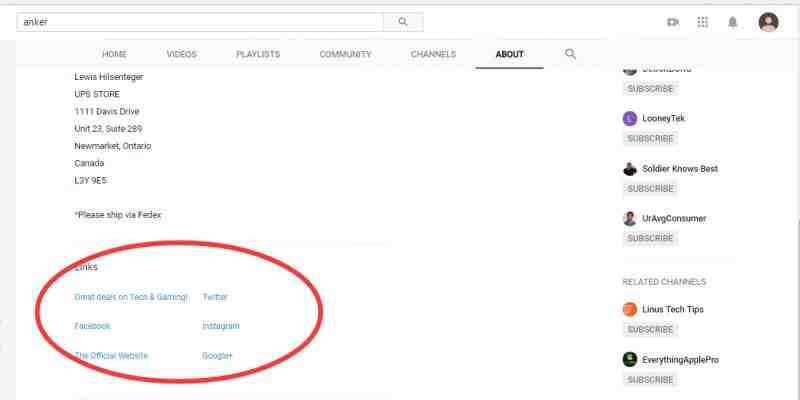Subscribe to UrAvgConsumer
Image resolution: width=800 pixels, height=400 pixels.
pos(650,238)
